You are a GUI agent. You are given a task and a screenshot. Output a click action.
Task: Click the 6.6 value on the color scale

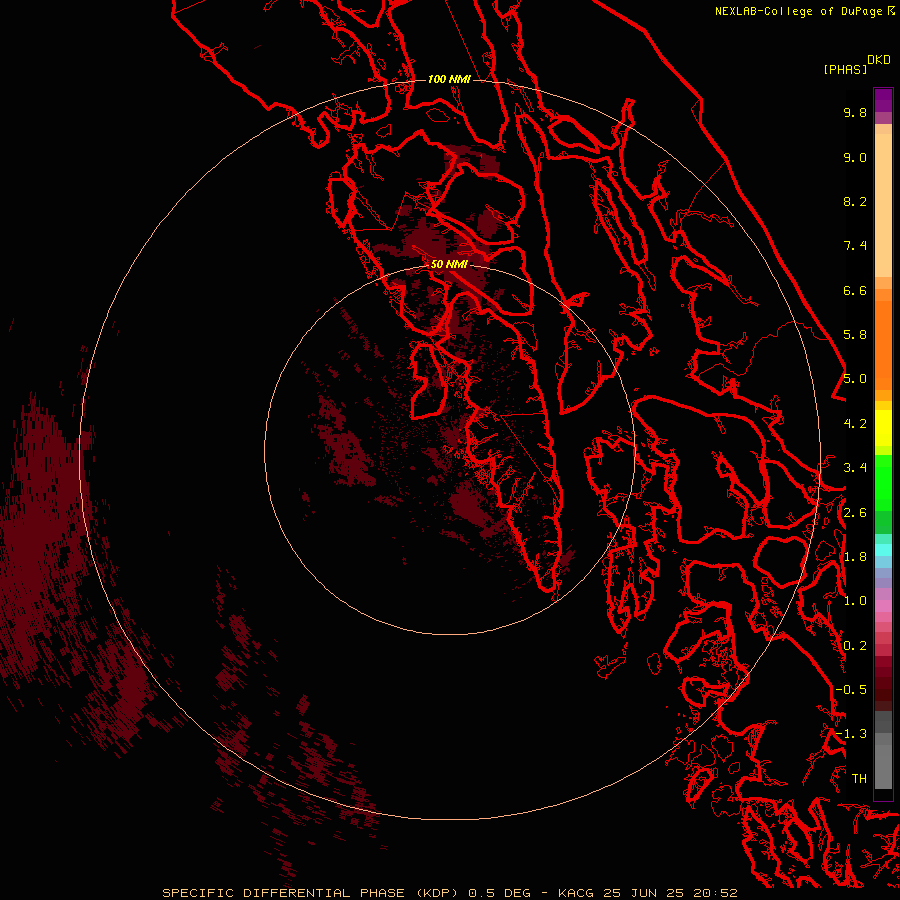(855, 290)
